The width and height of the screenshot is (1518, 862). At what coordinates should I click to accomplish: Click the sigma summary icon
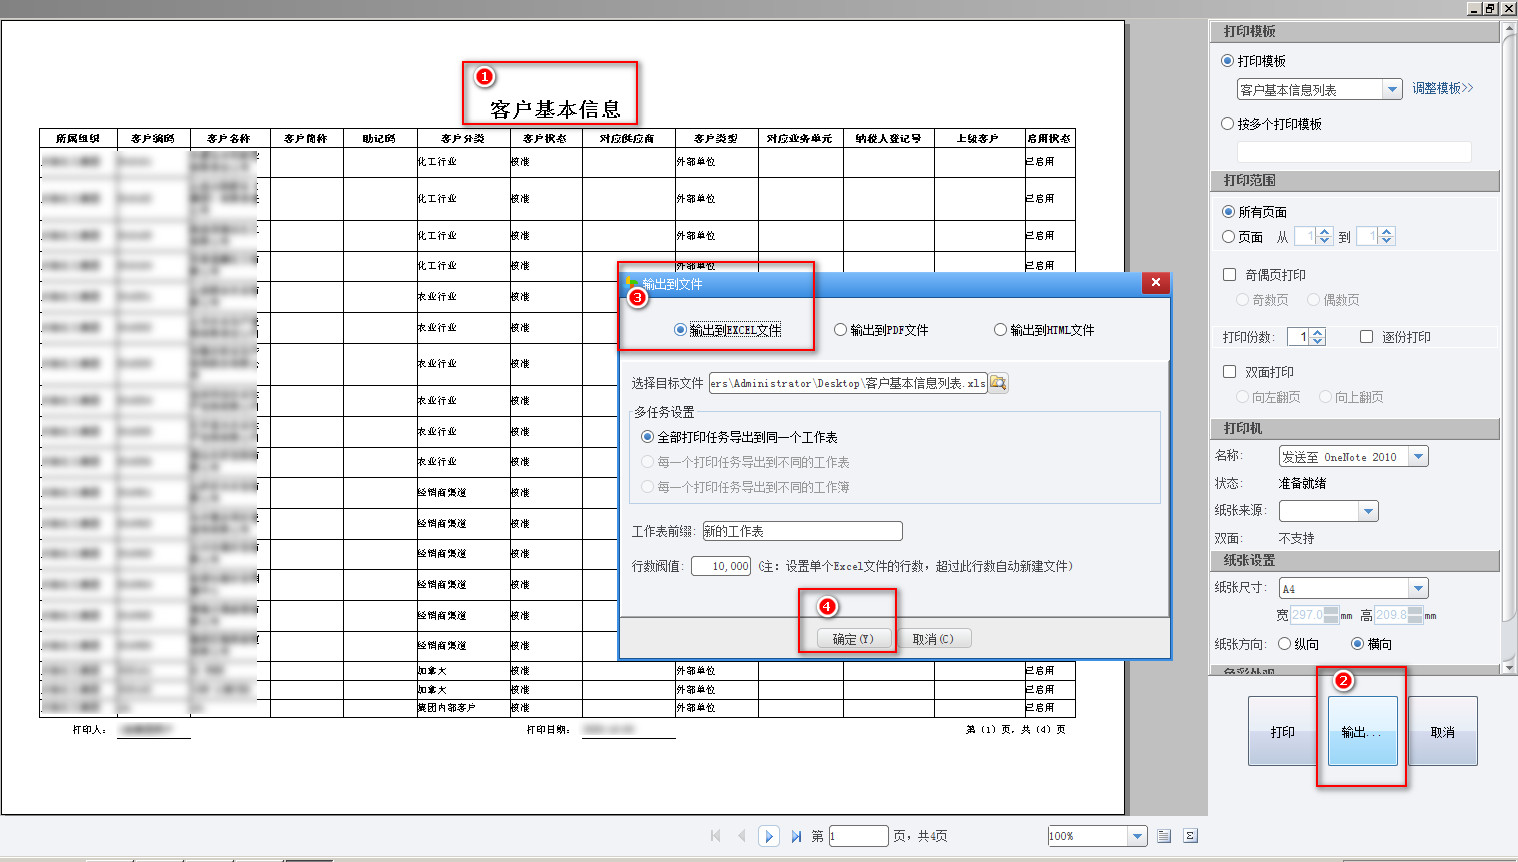1190,836
